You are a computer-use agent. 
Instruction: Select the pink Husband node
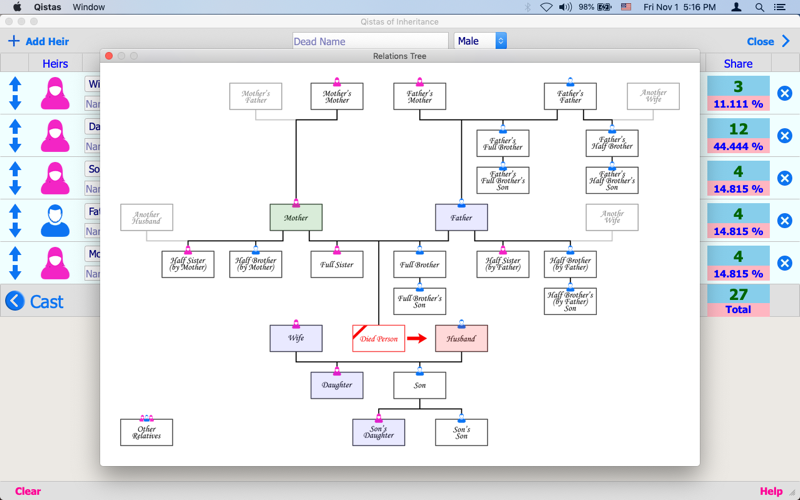click(x=461, y=338)
